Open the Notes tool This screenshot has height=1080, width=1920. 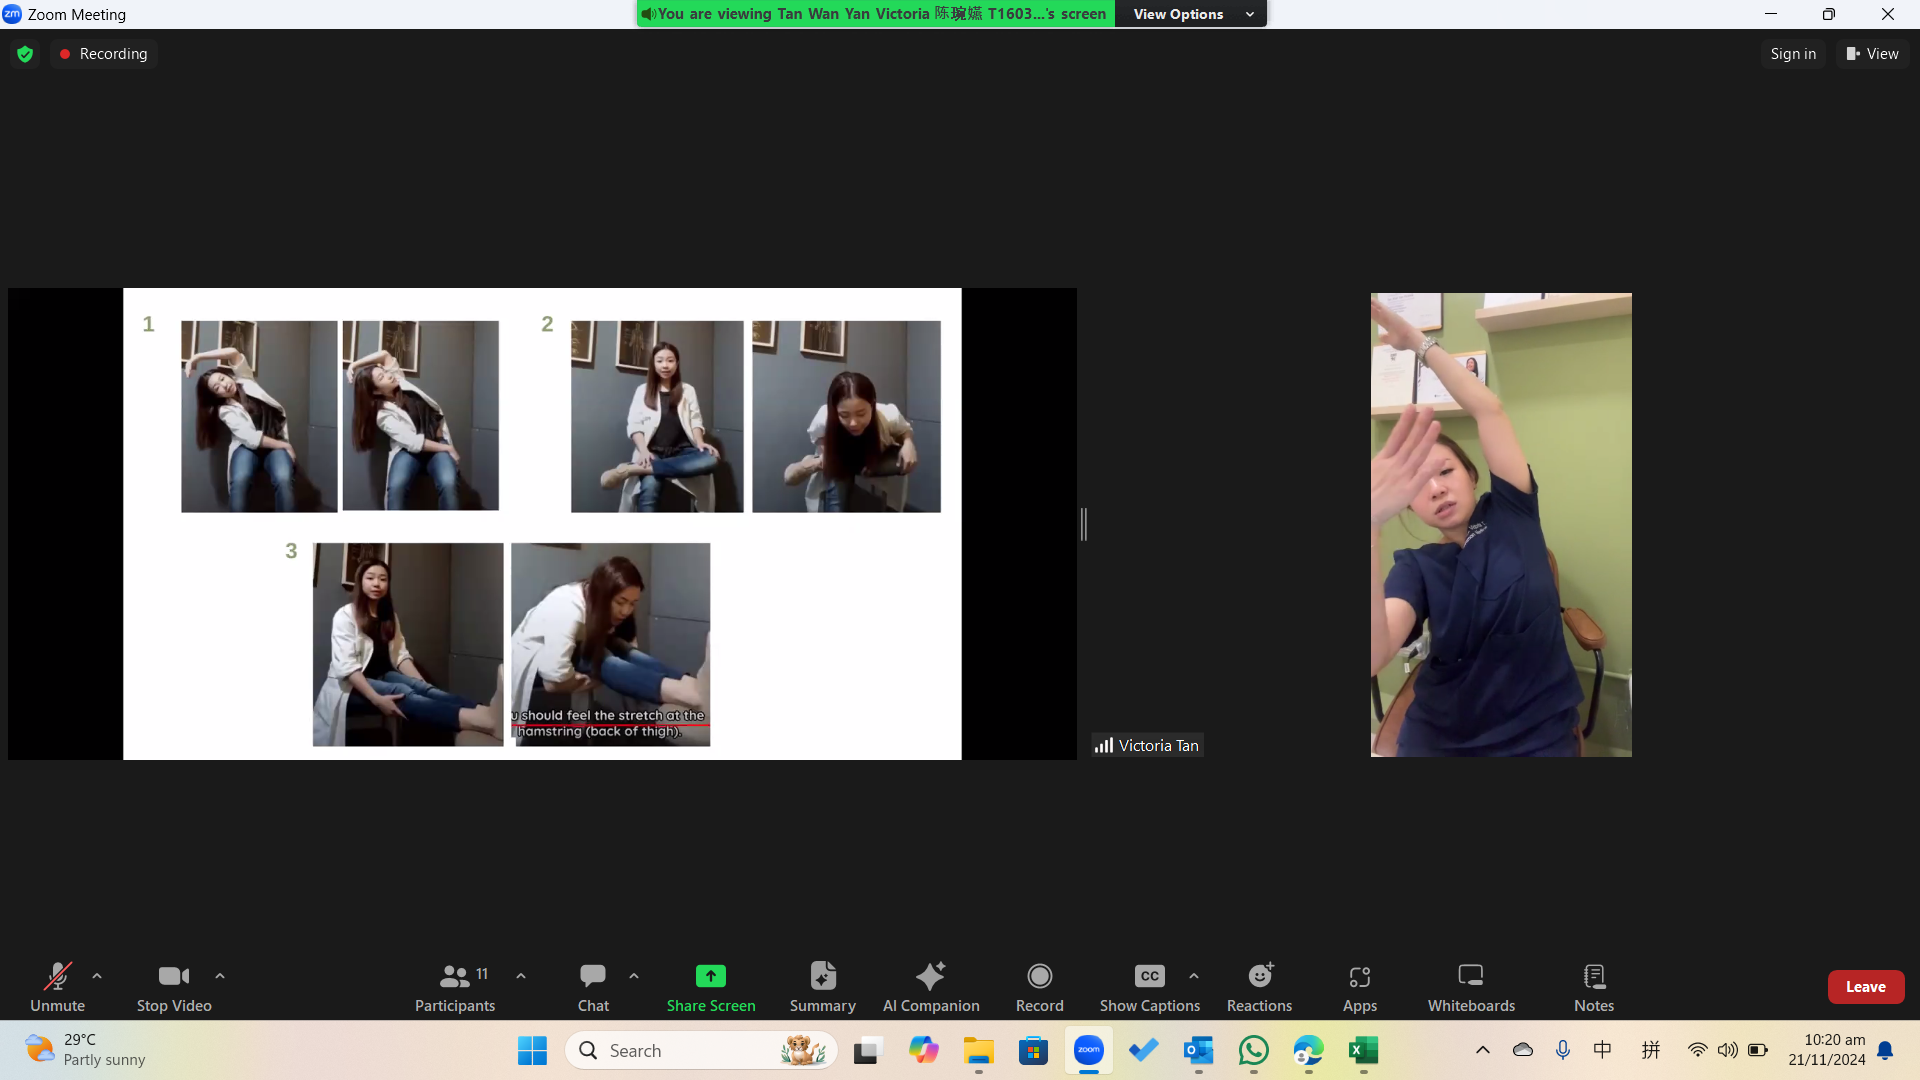click(1593, 986)
